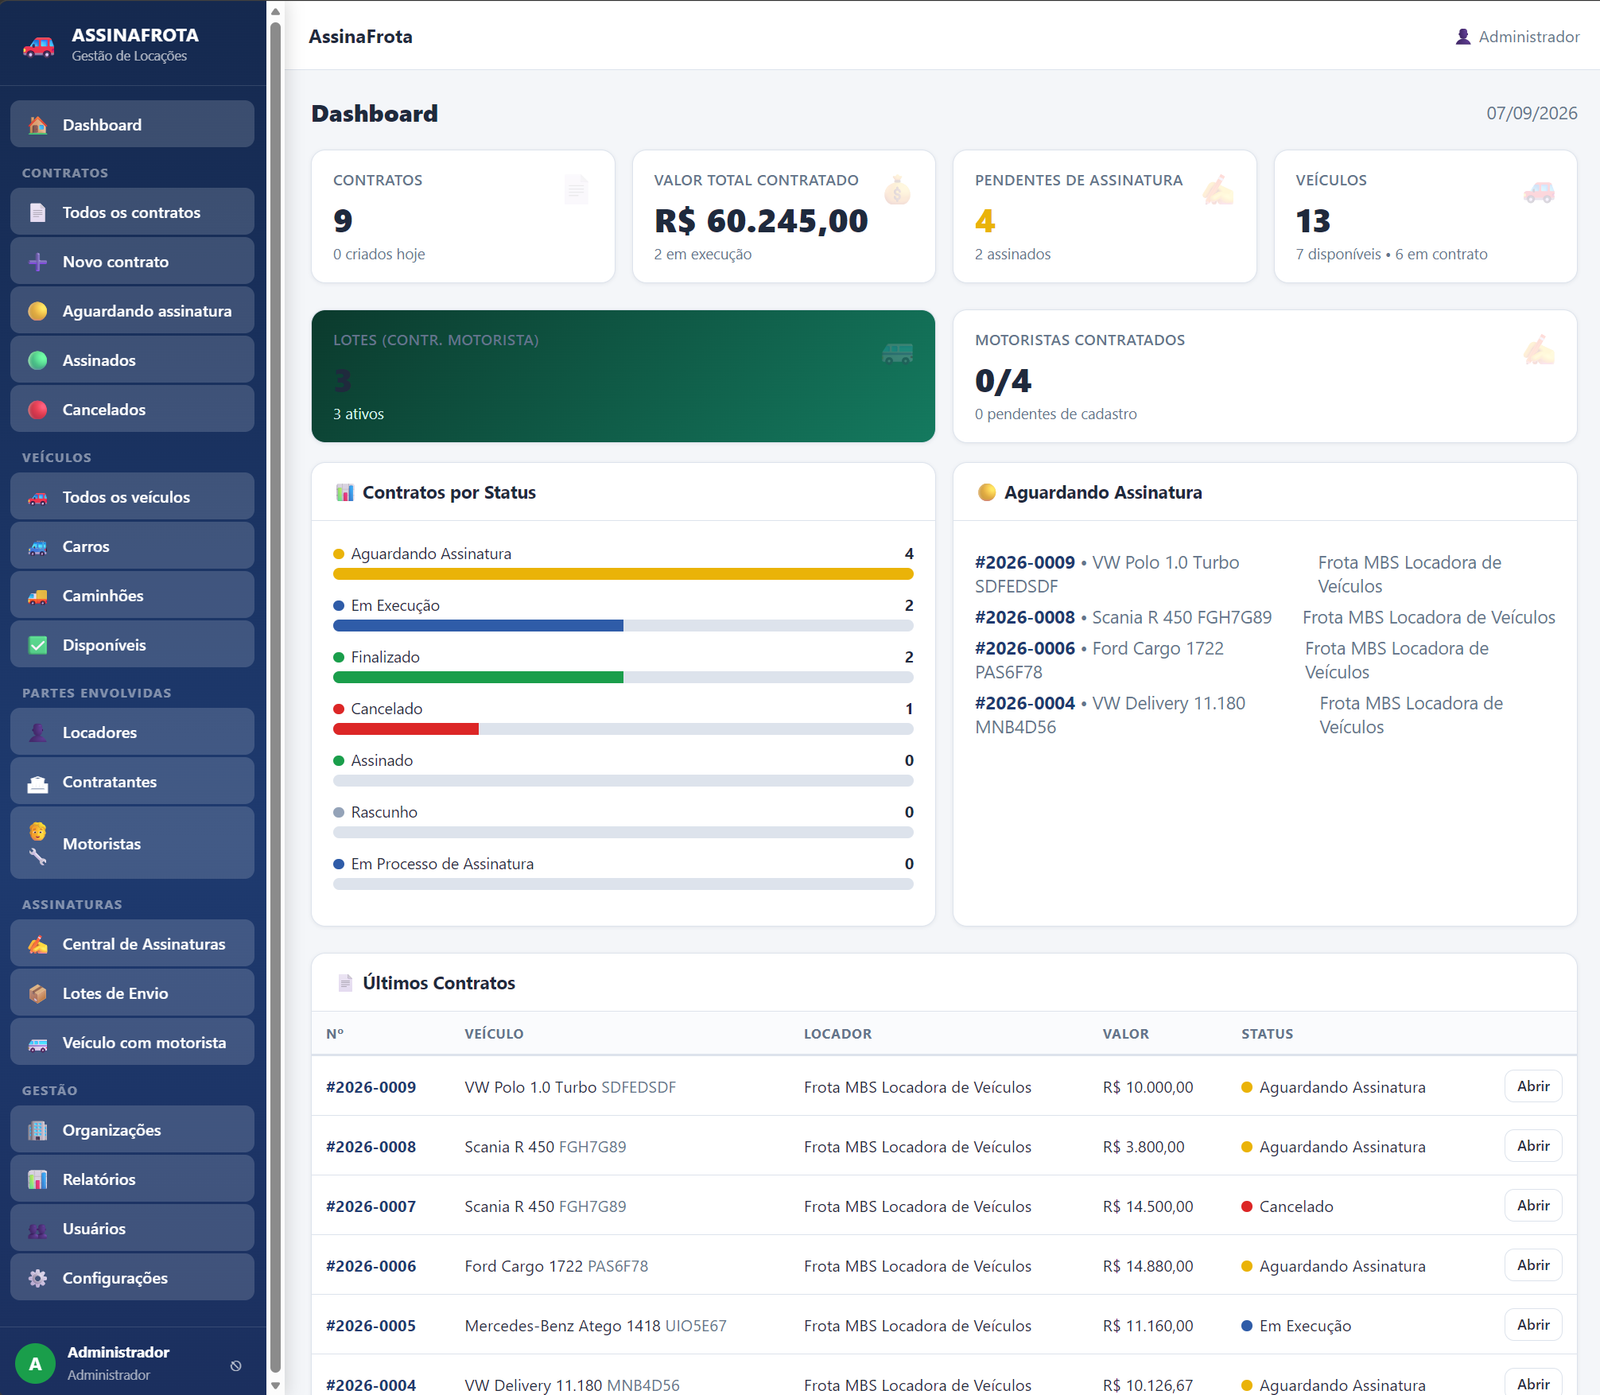The height and width of the screenshot is (1395, 1600).
Task: Click the sidebar vertical scrollbar
Action: (276, 697)
